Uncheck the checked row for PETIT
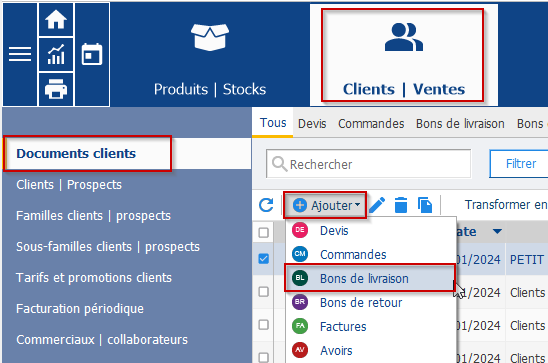 [264, 259]
